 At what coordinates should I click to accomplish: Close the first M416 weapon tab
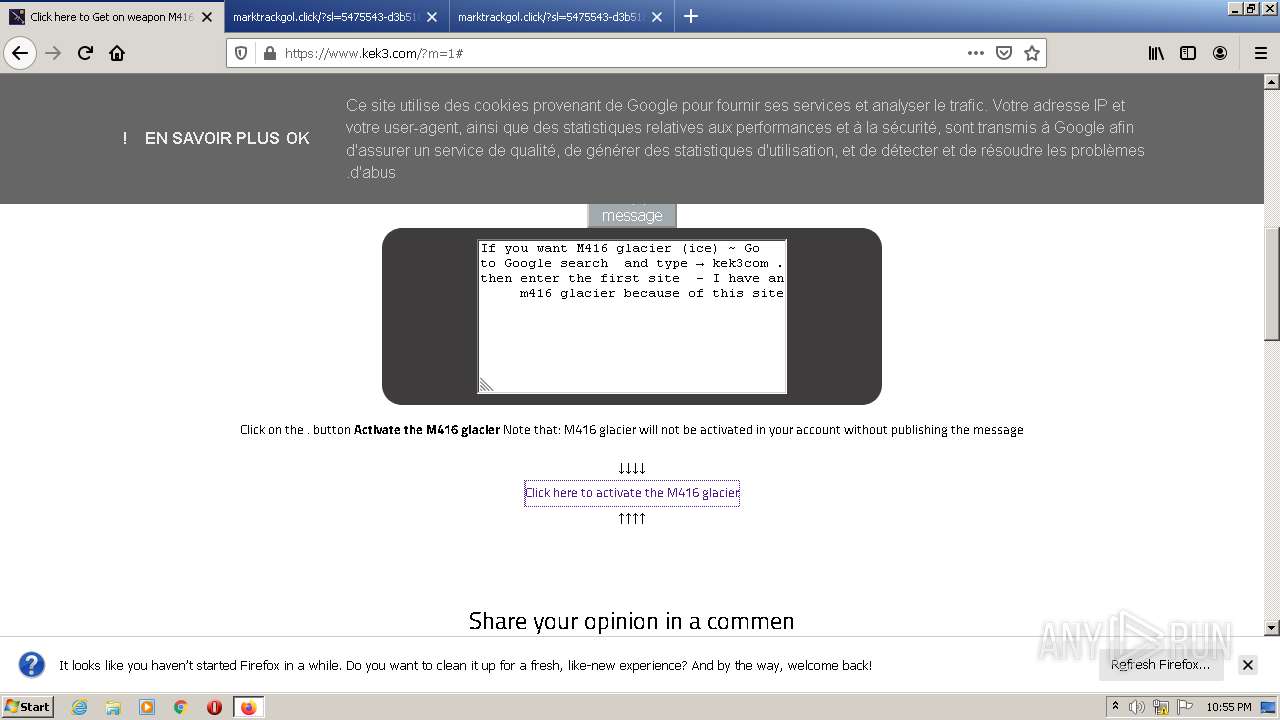coord(207,17)
